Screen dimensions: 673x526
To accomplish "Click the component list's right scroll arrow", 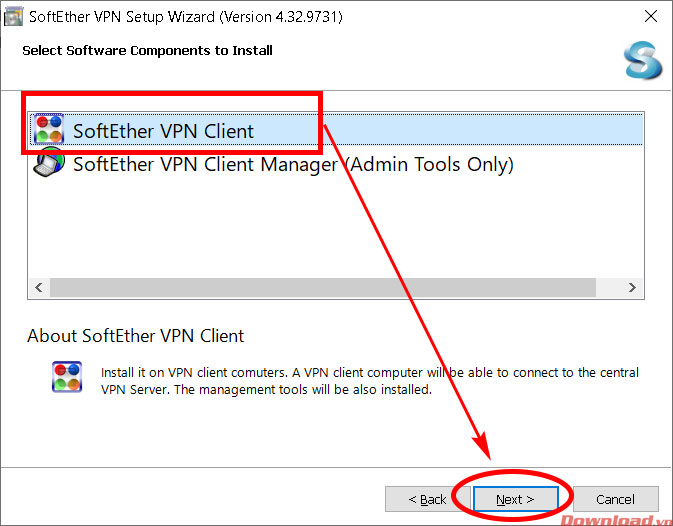I will 632,288.
